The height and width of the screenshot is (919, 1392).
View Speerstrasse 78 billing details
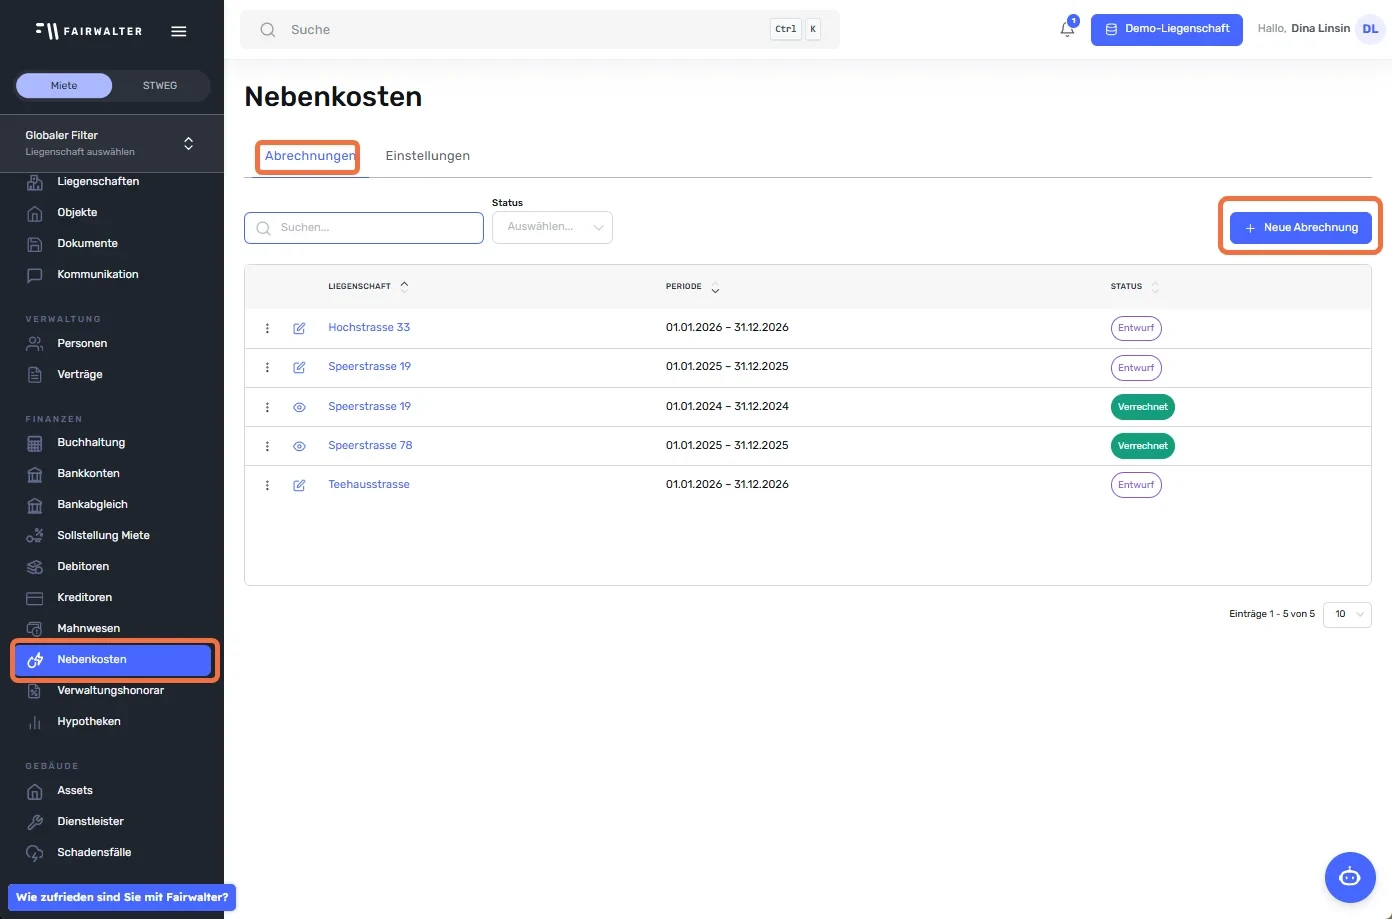299,446
